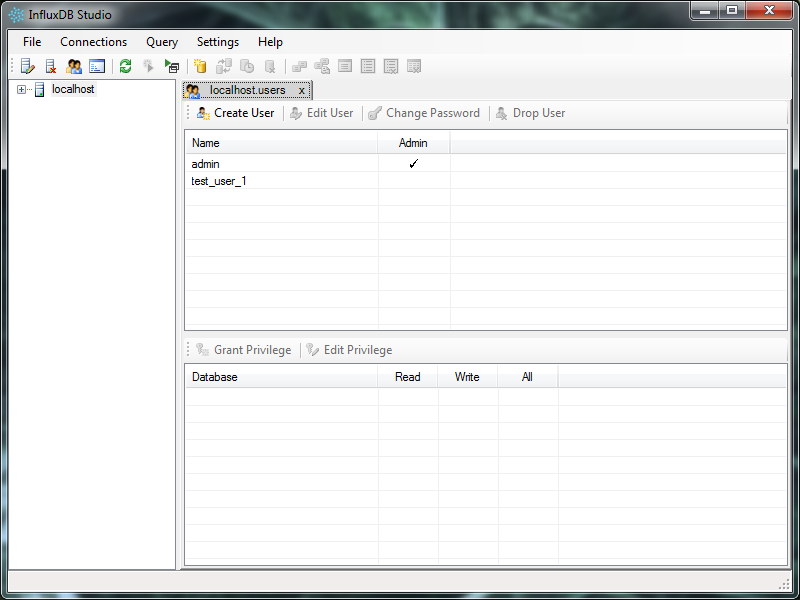Screen dimensions: 800x600
Task: Open the Query menu
Action: [162, 42]
